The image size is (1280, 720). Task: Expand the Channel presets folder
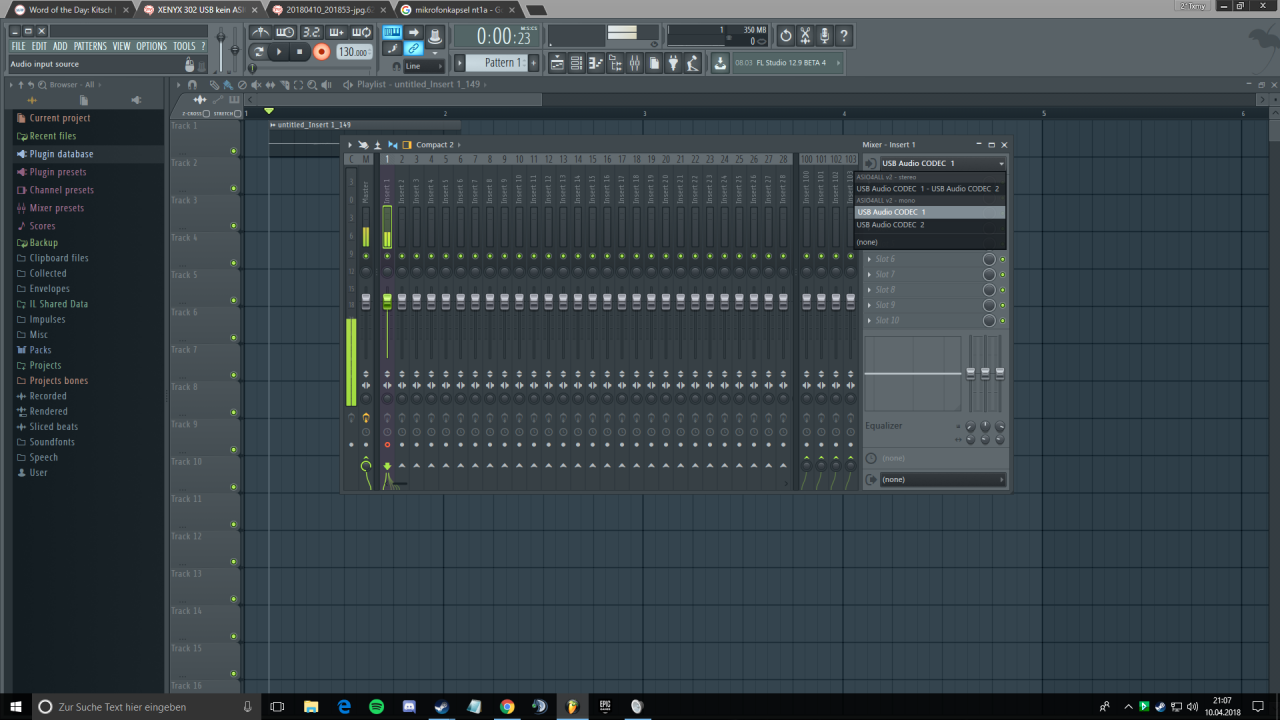[62, 190]
